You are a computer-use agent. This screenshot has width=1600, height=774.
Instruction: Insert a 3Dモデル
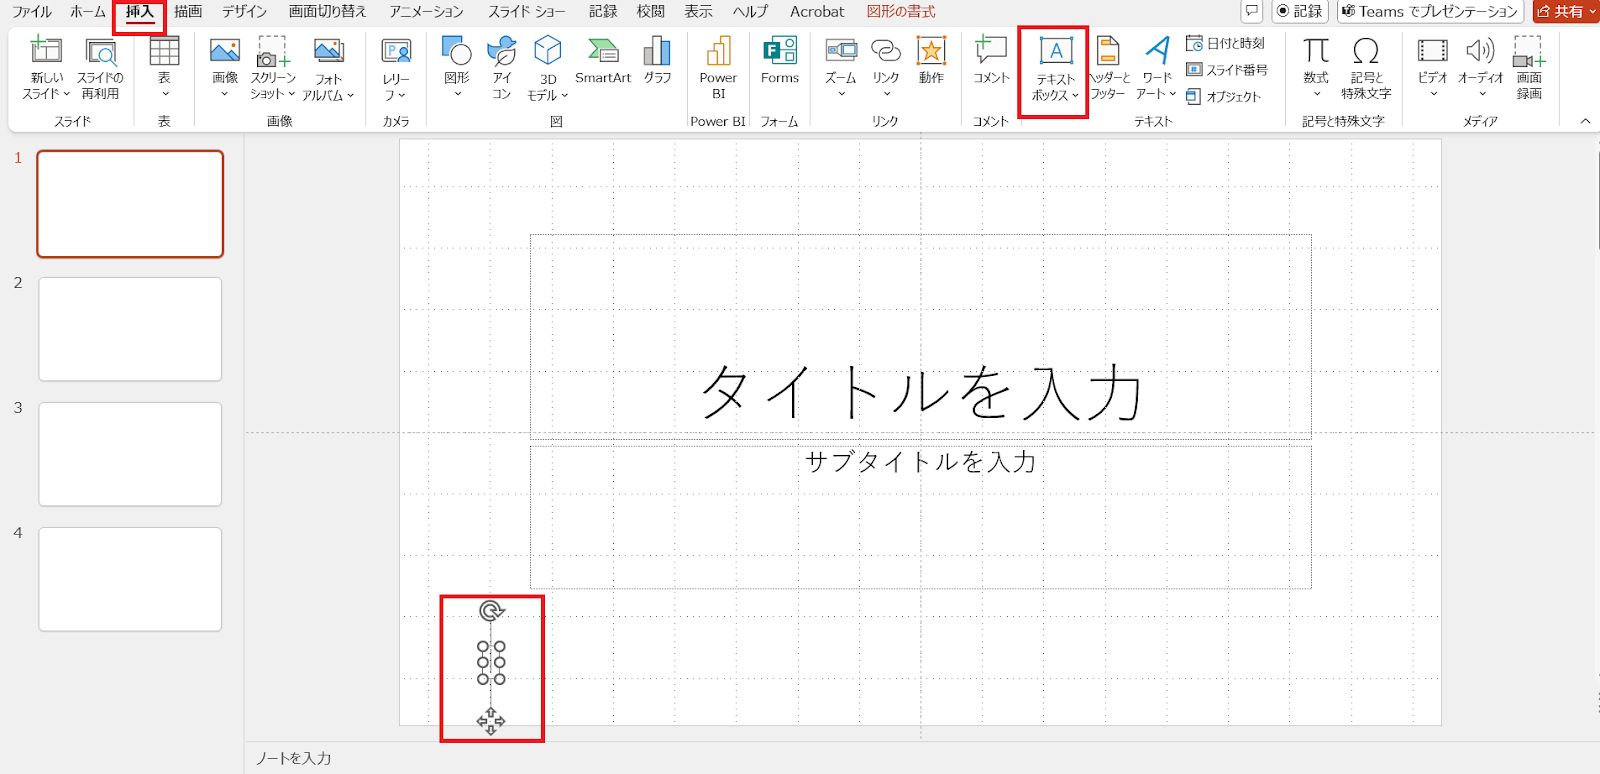click(547, 68)
